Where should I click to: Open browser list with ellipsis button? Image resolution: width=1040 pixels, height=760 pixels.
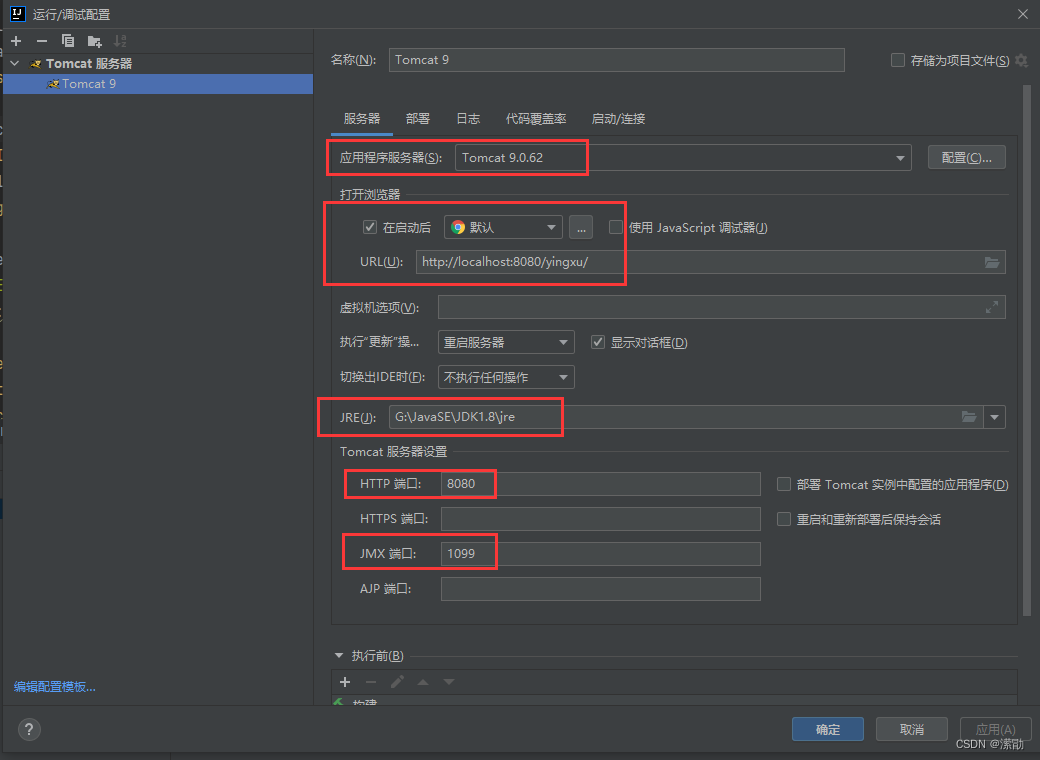coord(581,227)
